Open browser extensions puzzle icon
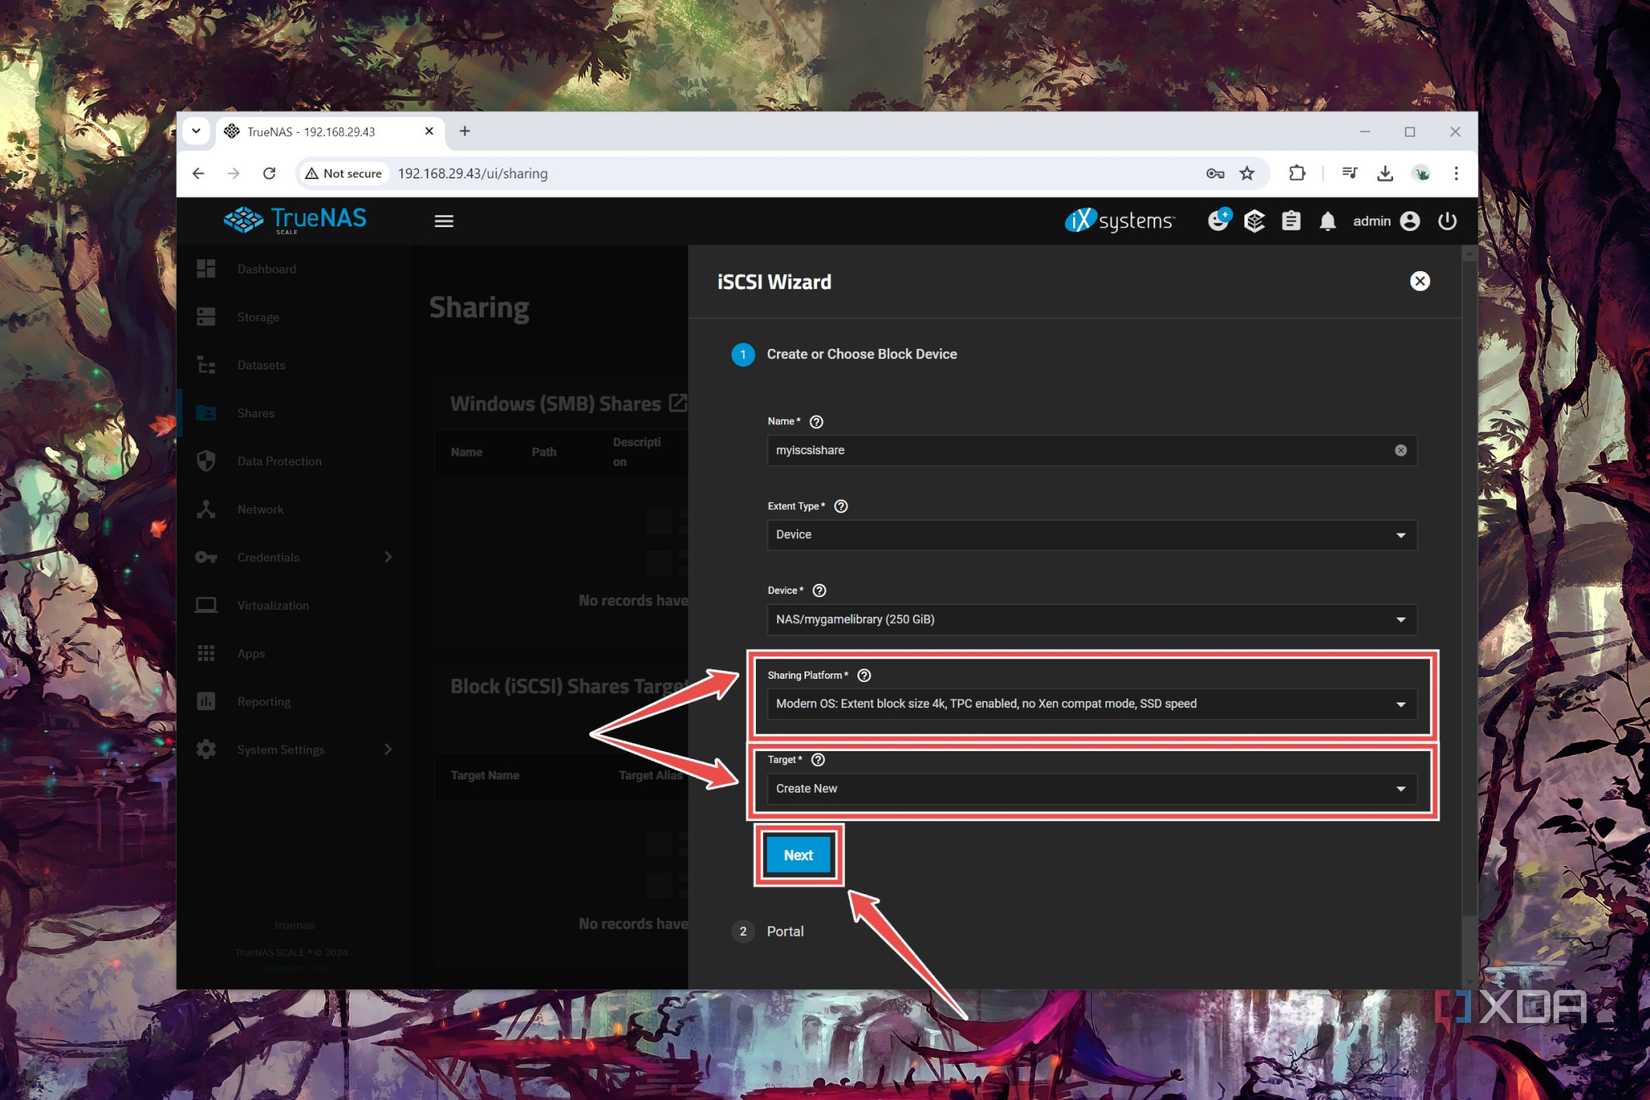This screenshot has height=1100, width=1650. tap(1297, 173)
